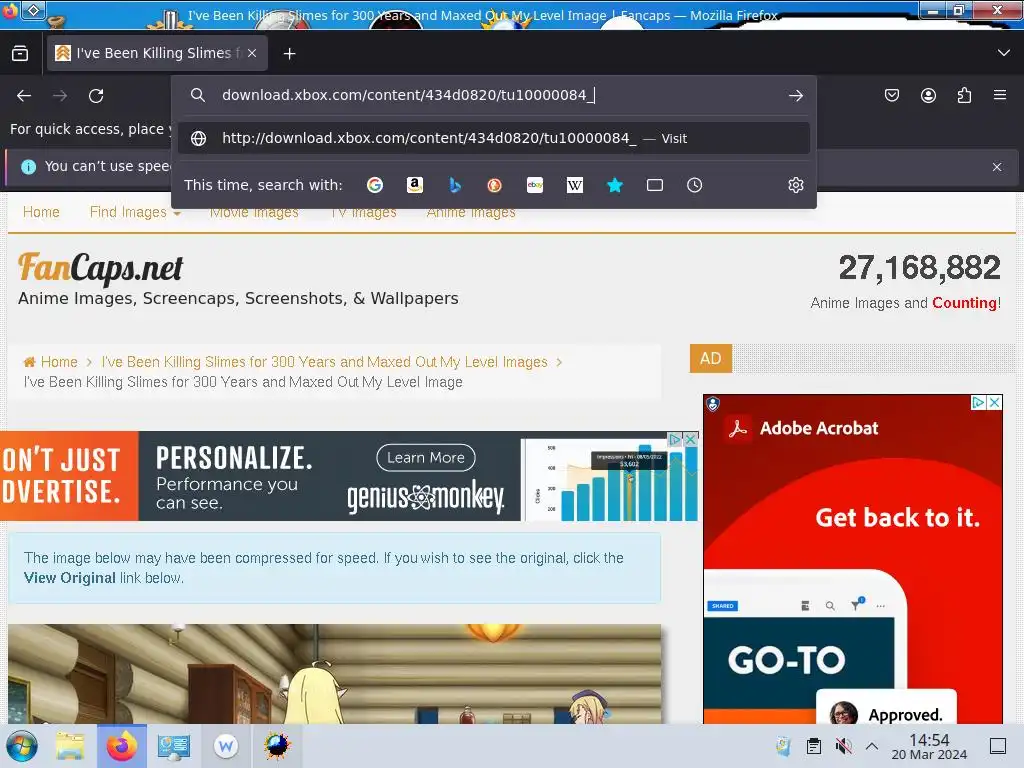Image resolution: width=1024 pixels, height=768 pixels.
Task: Open AdChoices icon on the banner ad
Action: point(675,439)
